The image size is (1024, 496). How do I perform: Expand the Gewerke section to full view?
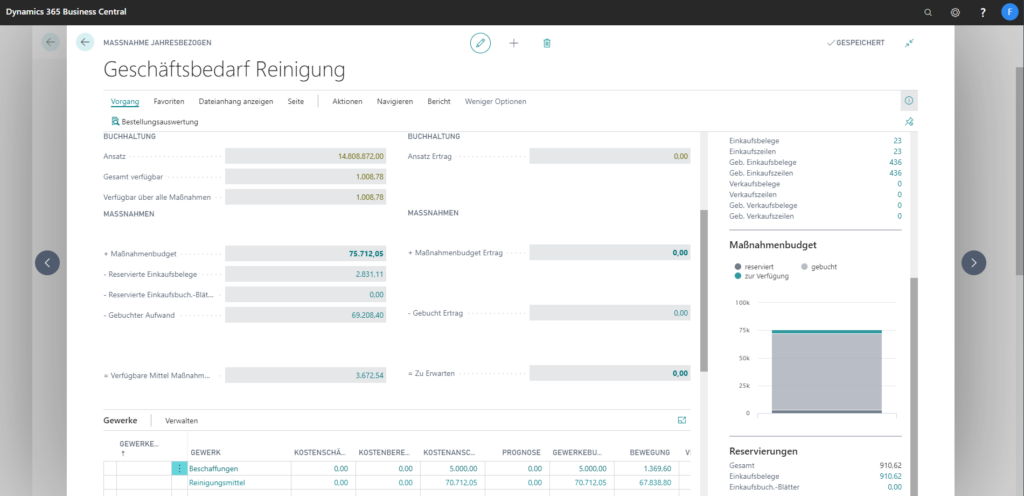point(682,421)
